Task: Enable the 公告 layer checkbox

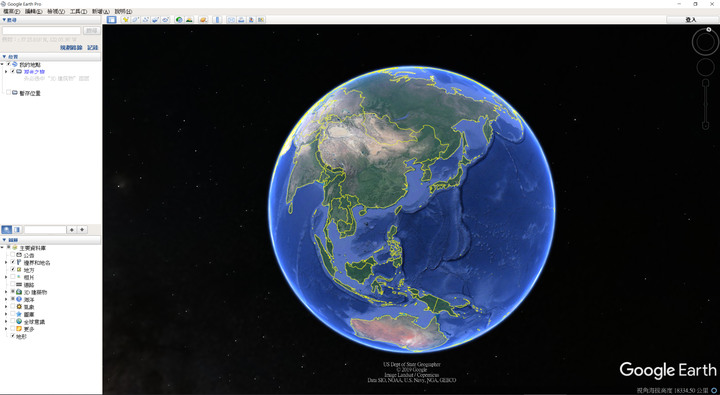Action: [x=13, y=255]
